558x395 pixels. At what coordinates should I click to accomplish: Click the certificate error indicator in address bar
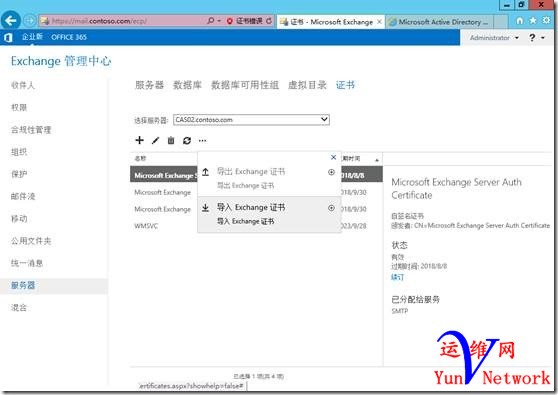245,21
